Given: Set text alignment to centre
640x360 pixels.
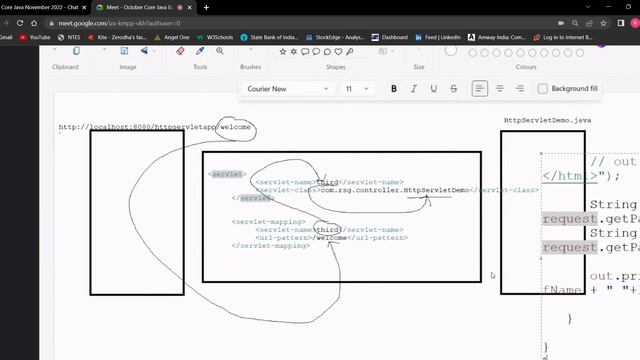Looking at the screenshot, I should [x=500, y=89].
